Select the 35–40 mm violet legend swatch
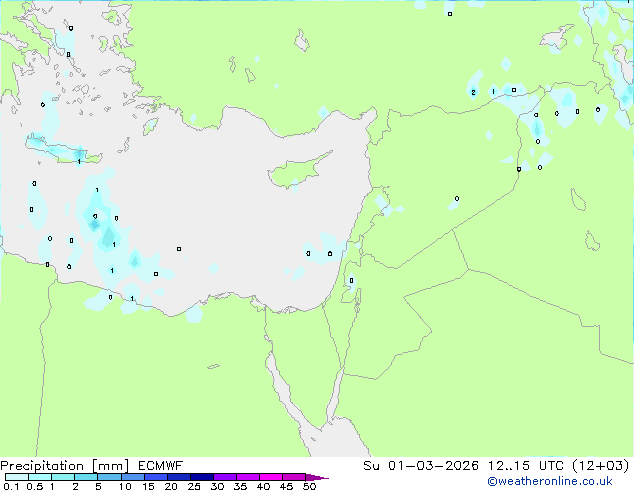Image resolution: width=634 pixels, height=490 pixels. [247, 477]
